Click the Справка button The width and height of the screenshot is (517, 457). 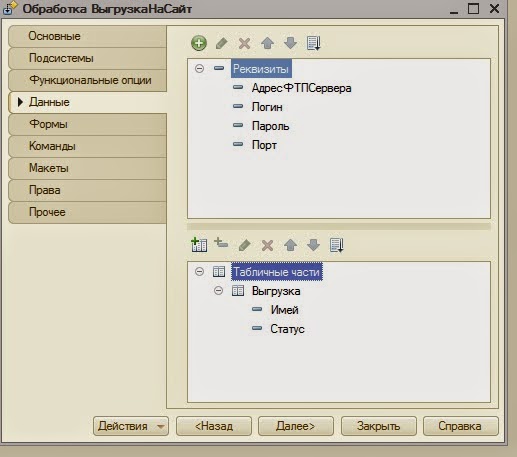(461, 426)
